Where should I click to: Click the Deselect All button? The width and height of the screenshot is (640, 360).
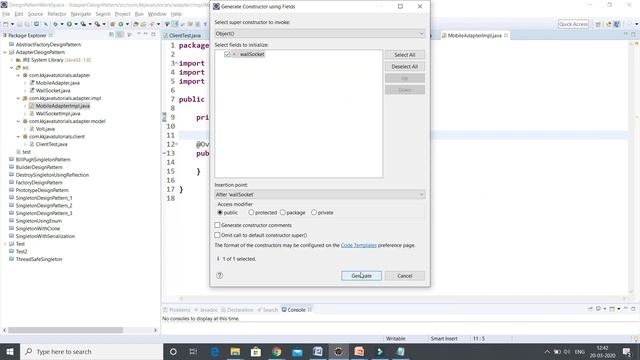(405, 67)
